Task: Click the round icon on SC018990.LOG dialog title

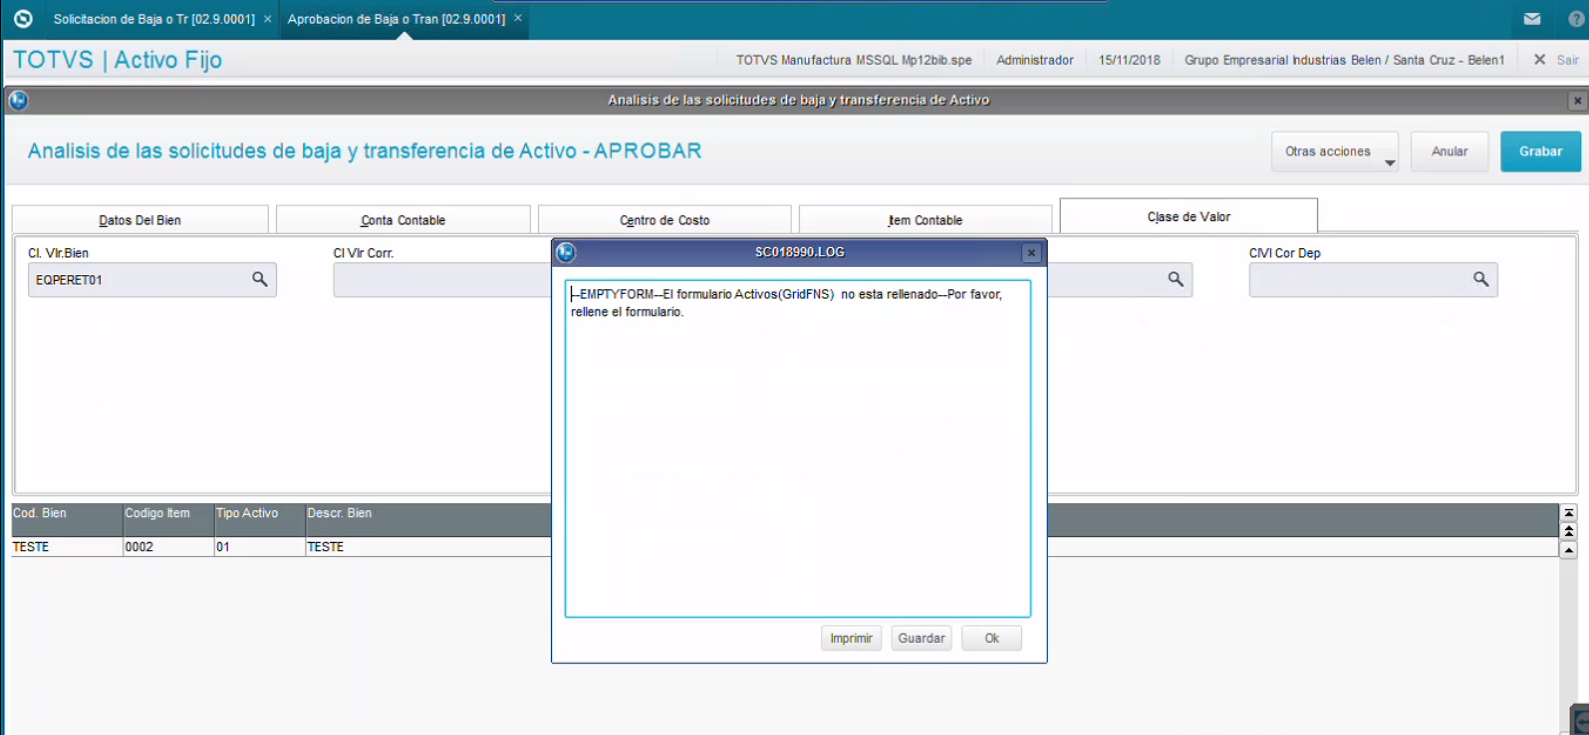Action: point(566,252)
